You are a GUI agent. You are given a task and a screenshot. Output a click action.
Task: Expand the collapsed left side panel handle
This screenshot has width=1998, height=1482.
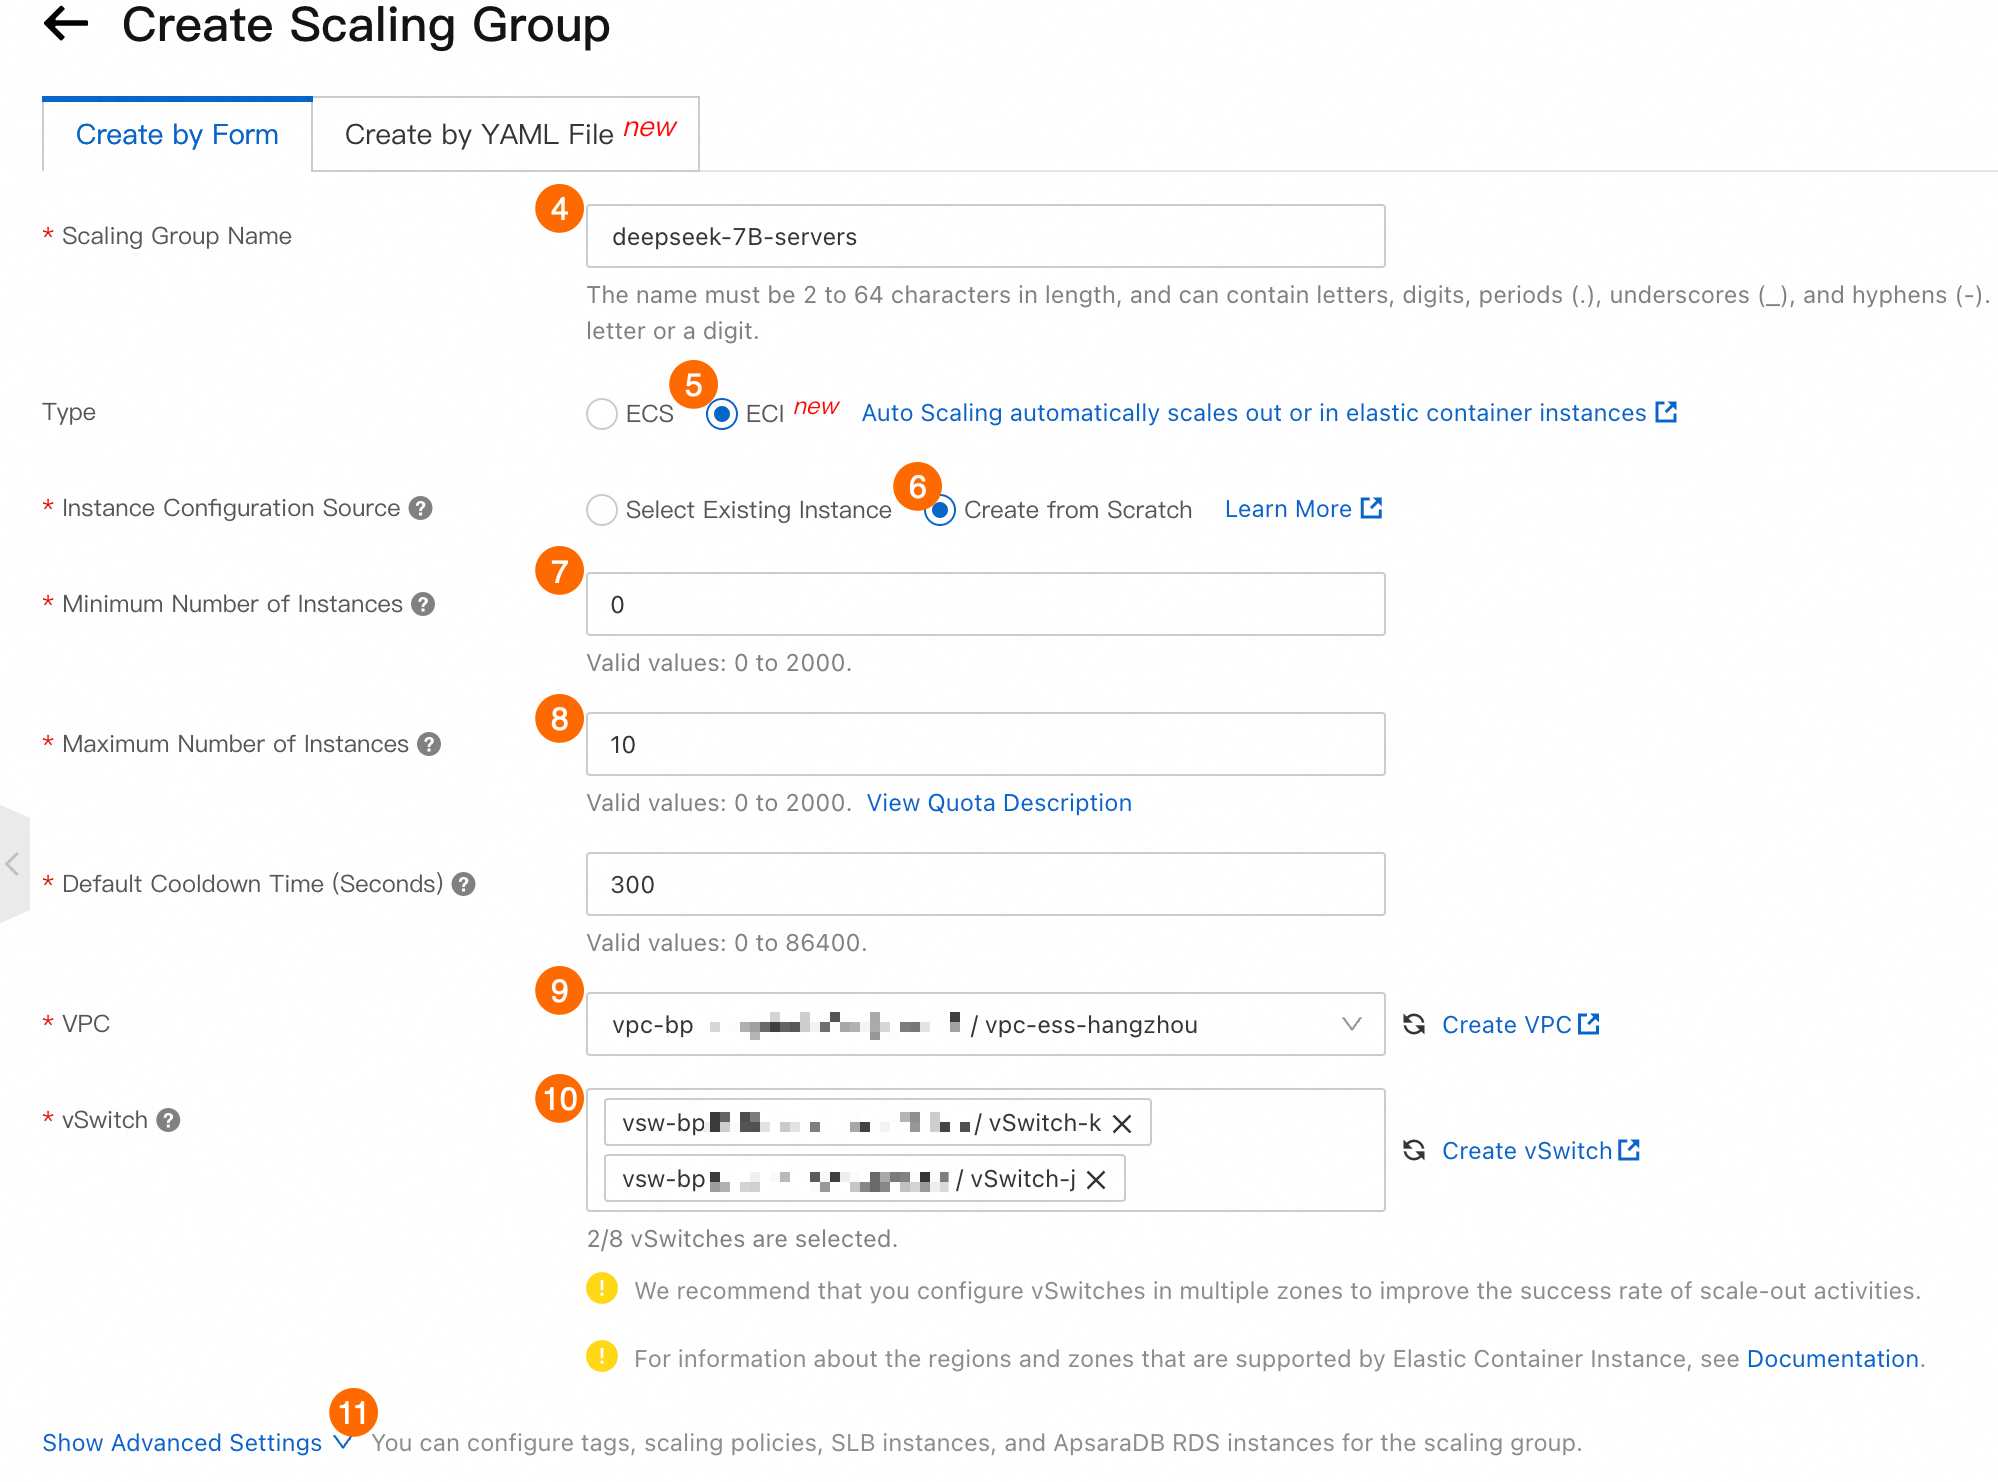click(13, 864)
